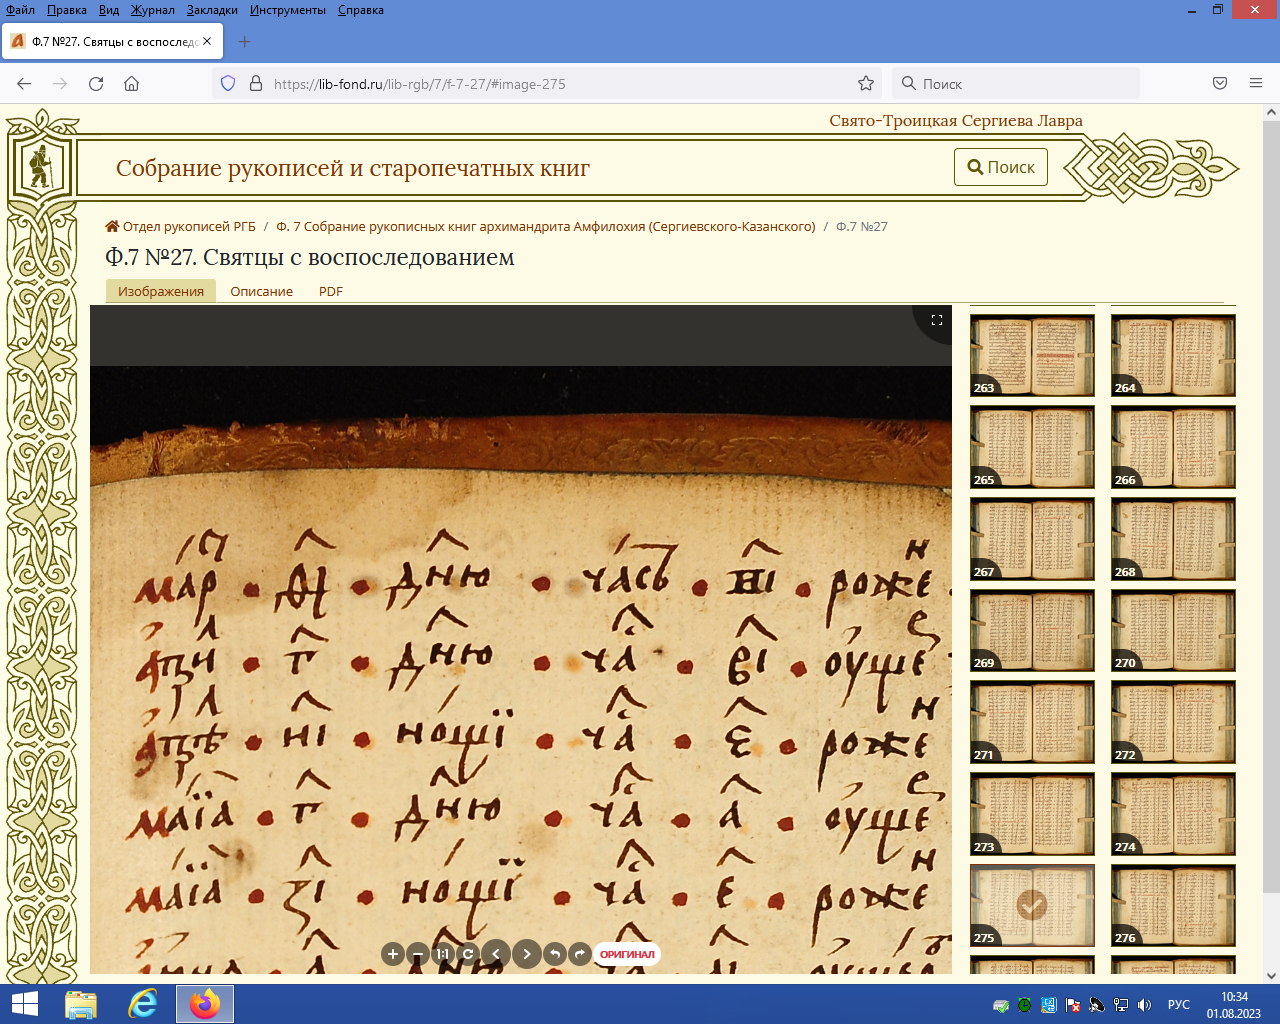This screenshot has width=1280, height=1024.
Task: Rotate image counterclockwise
Action: pos(555,954)
